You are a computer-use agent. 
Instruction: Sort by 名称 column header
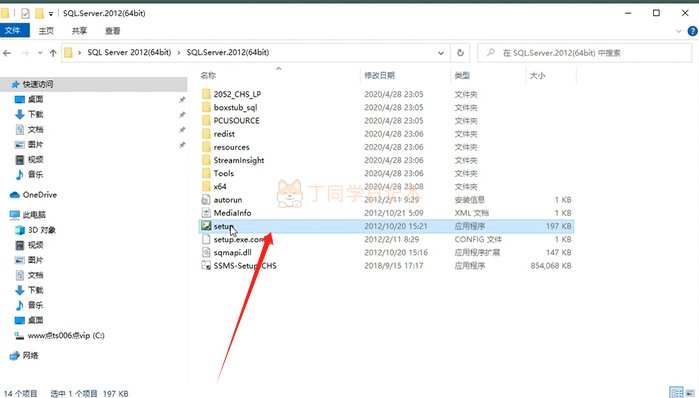click(x=208, y=75)
